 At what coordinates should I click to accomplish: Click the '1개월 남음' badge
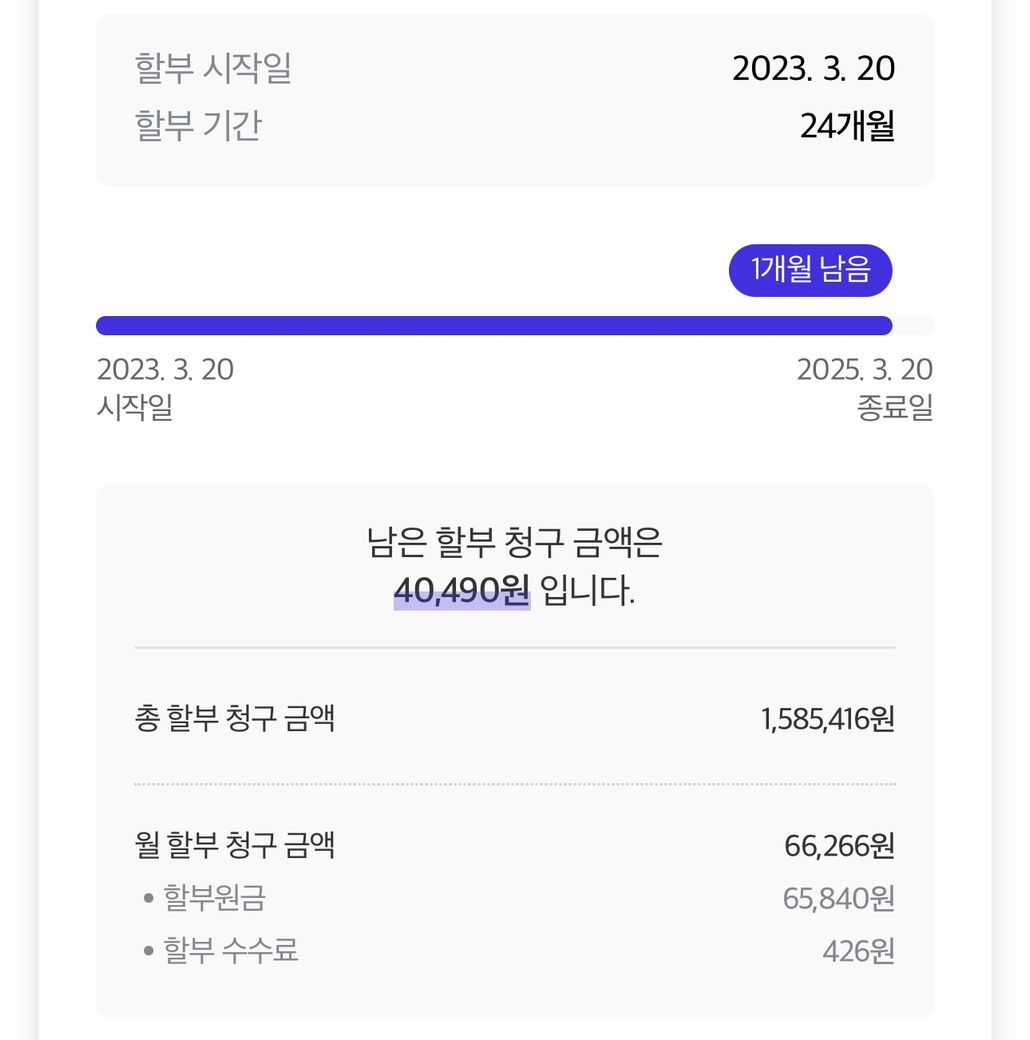click(x=810, y=270)
